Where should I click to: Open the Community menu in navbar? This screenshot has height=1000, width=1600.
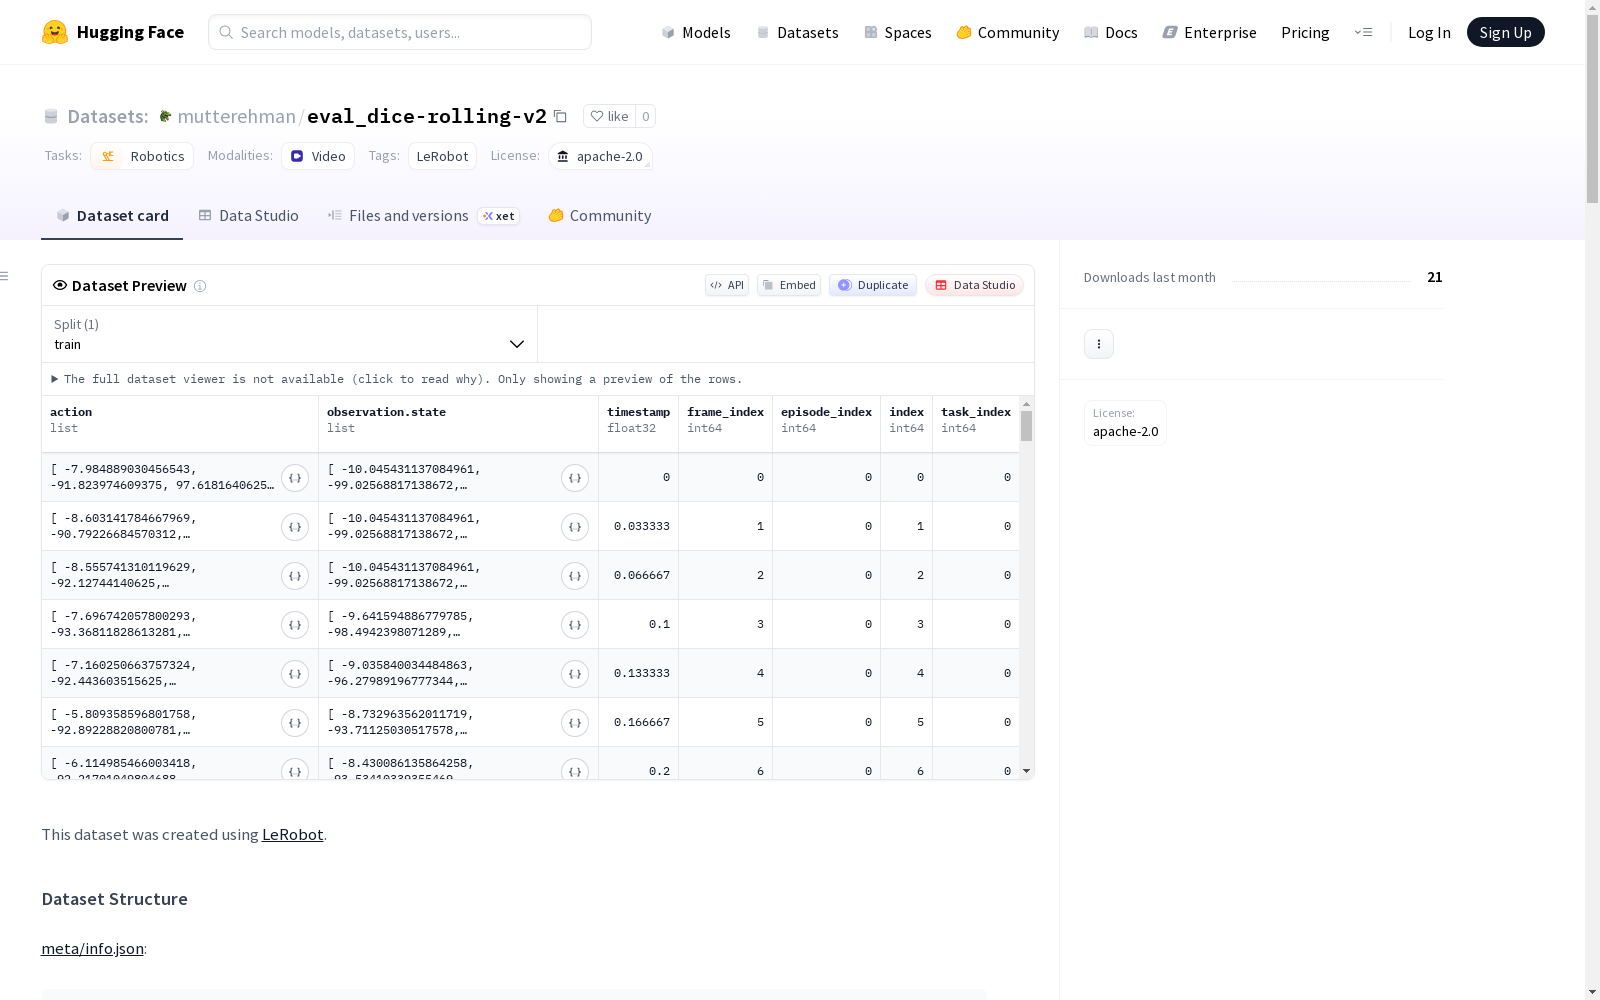[1007, 32]
